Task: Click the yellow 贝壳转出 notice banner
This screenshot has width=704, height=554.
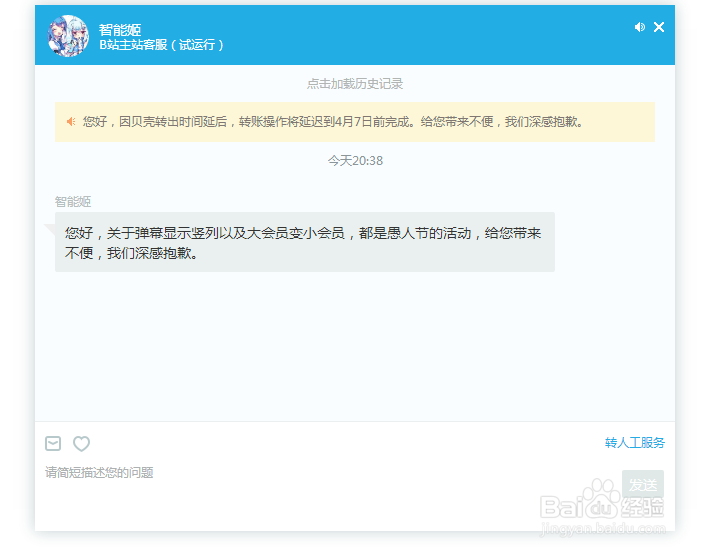Action: click(355, 122)
